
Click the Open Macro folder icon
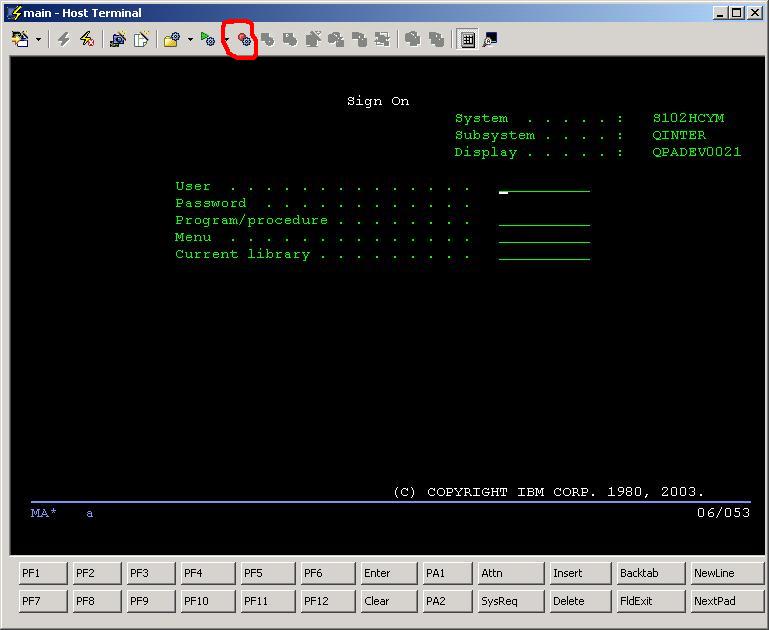[172, 39]
